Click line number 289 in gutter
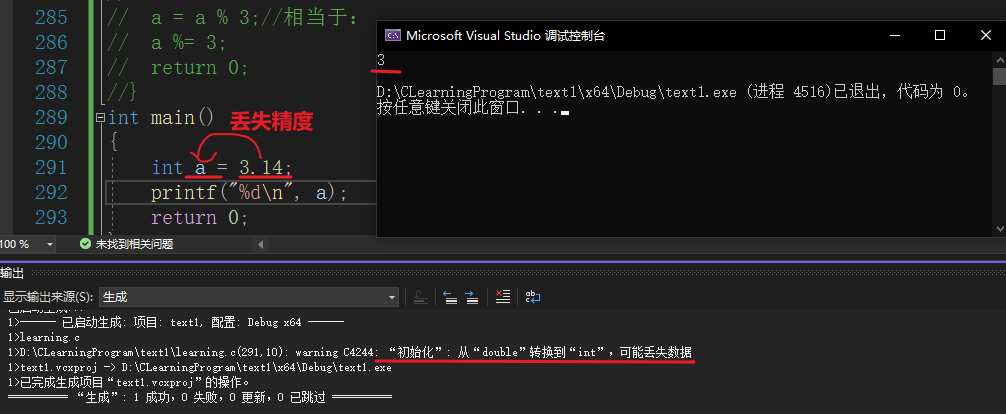 click(x=51, y=117)
